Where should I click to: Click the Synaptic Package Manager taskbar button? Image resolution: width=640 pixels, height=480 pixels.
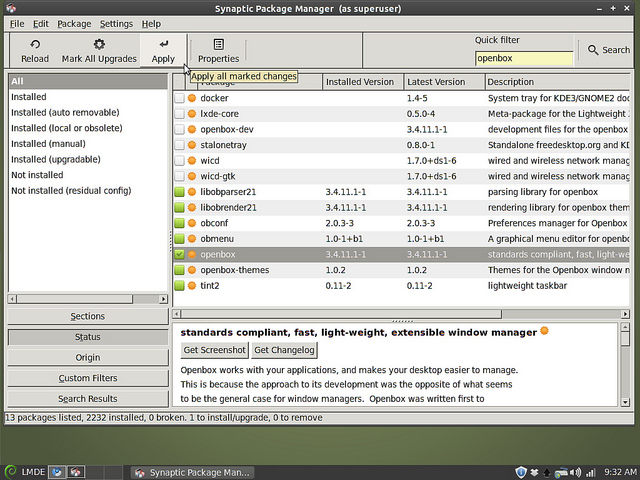coord(192,472)
